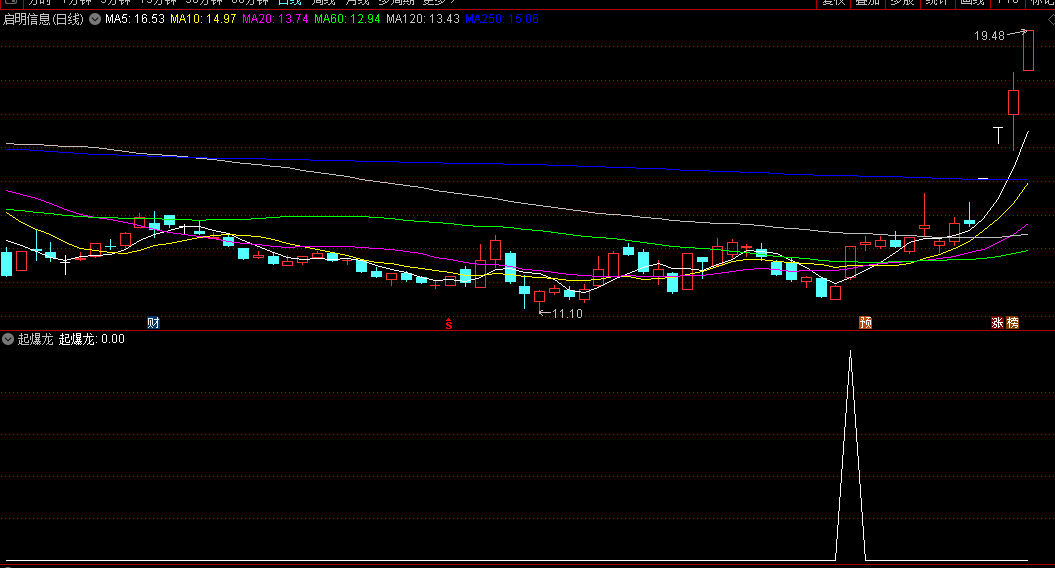This screenshot has width=1055, height=568.
Task: Select the MA20: 13.74 label
Action: (275, 19)
